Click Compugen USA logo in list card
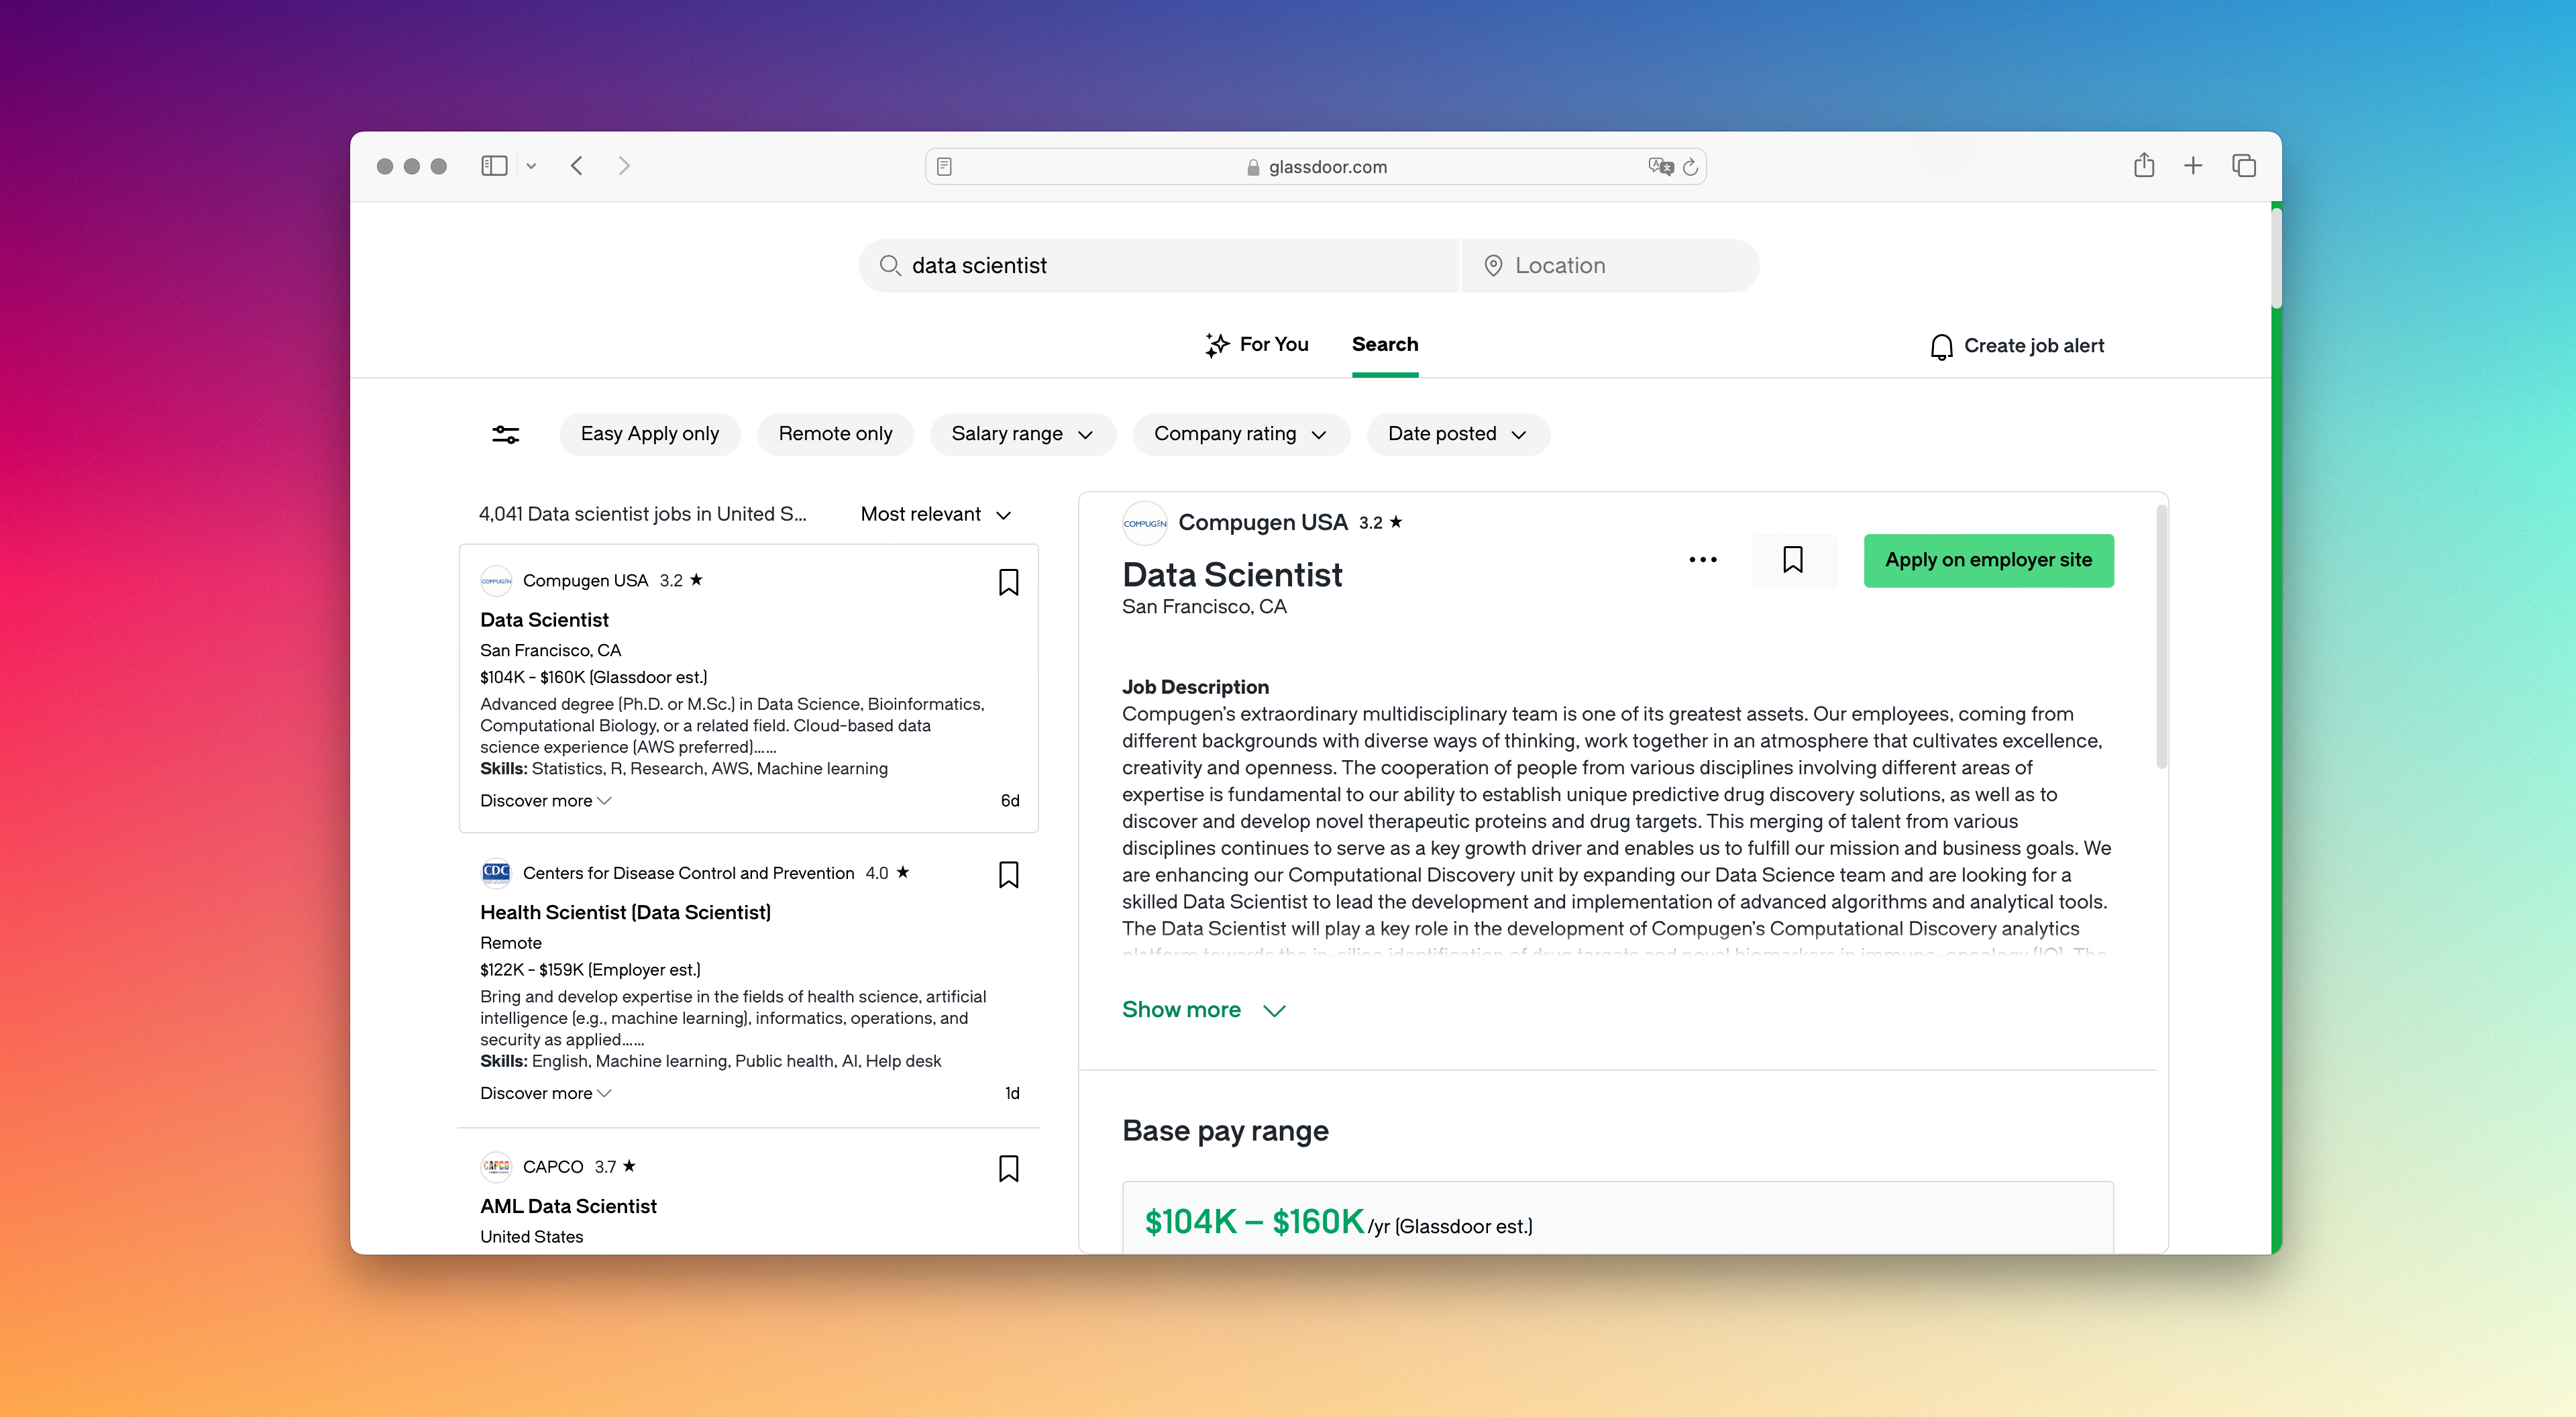The height and width of the screenshot is (1417, 2576). pos(496,581)
